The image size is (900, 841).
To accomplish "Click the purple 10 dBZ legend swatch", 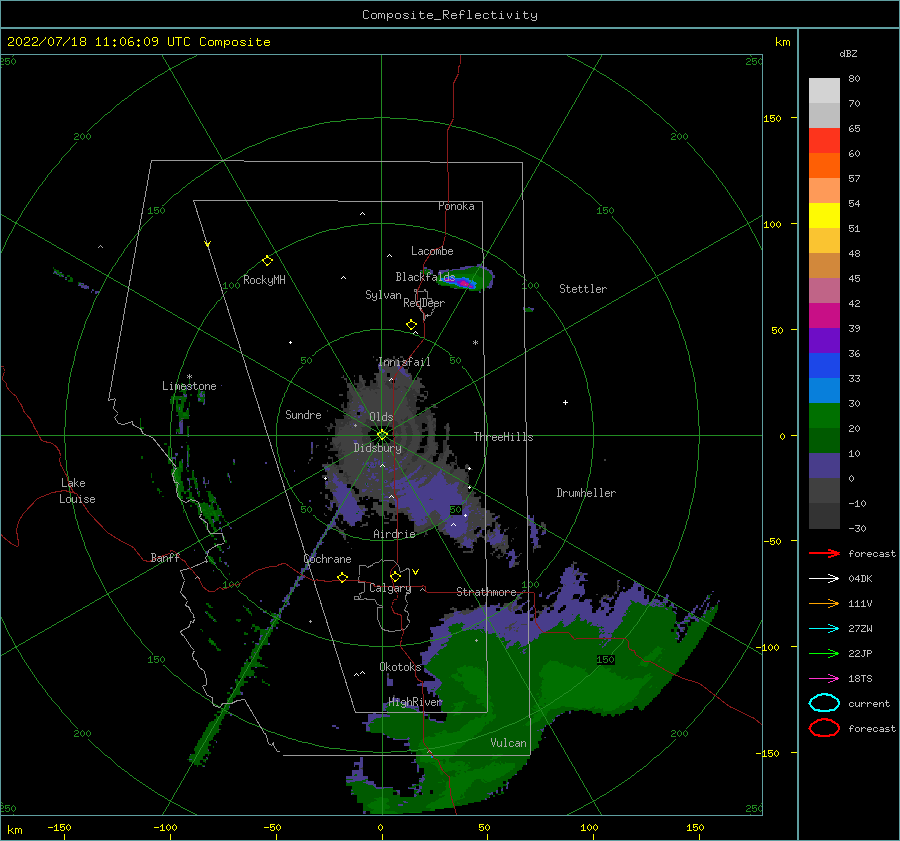I will (824, 466).
